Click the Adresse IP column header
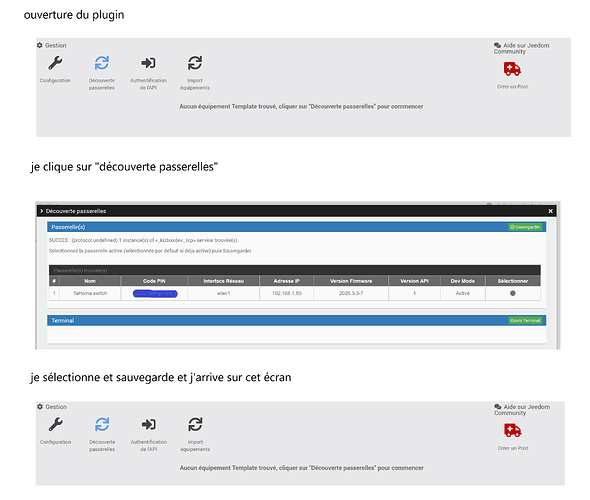This screenshot has width=590, height=500. pos(286,281)
